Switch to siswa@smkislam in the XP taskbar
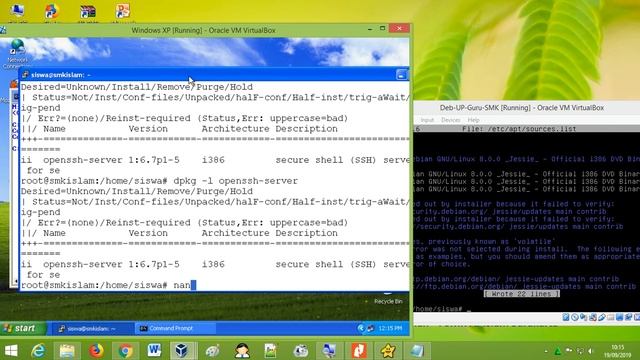640x360 pixels. pos(91,328)
